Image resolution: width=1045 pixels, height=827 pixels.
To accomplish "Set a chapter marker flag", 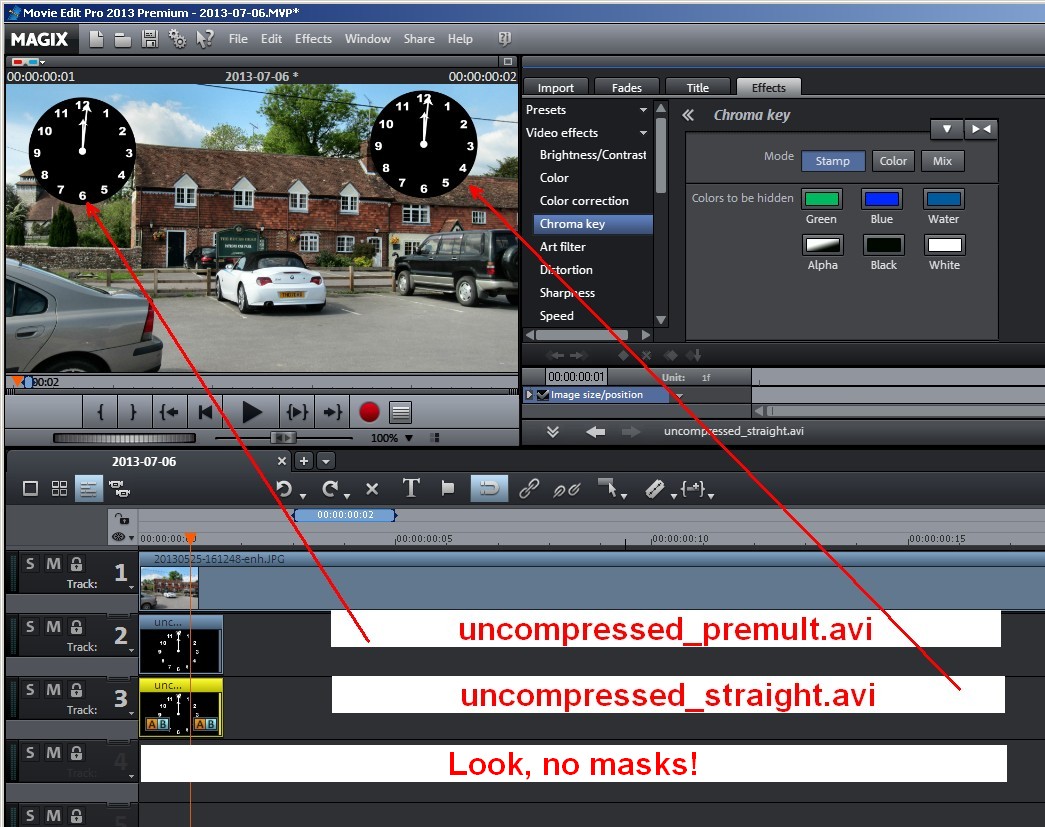I will pos(448,488).
